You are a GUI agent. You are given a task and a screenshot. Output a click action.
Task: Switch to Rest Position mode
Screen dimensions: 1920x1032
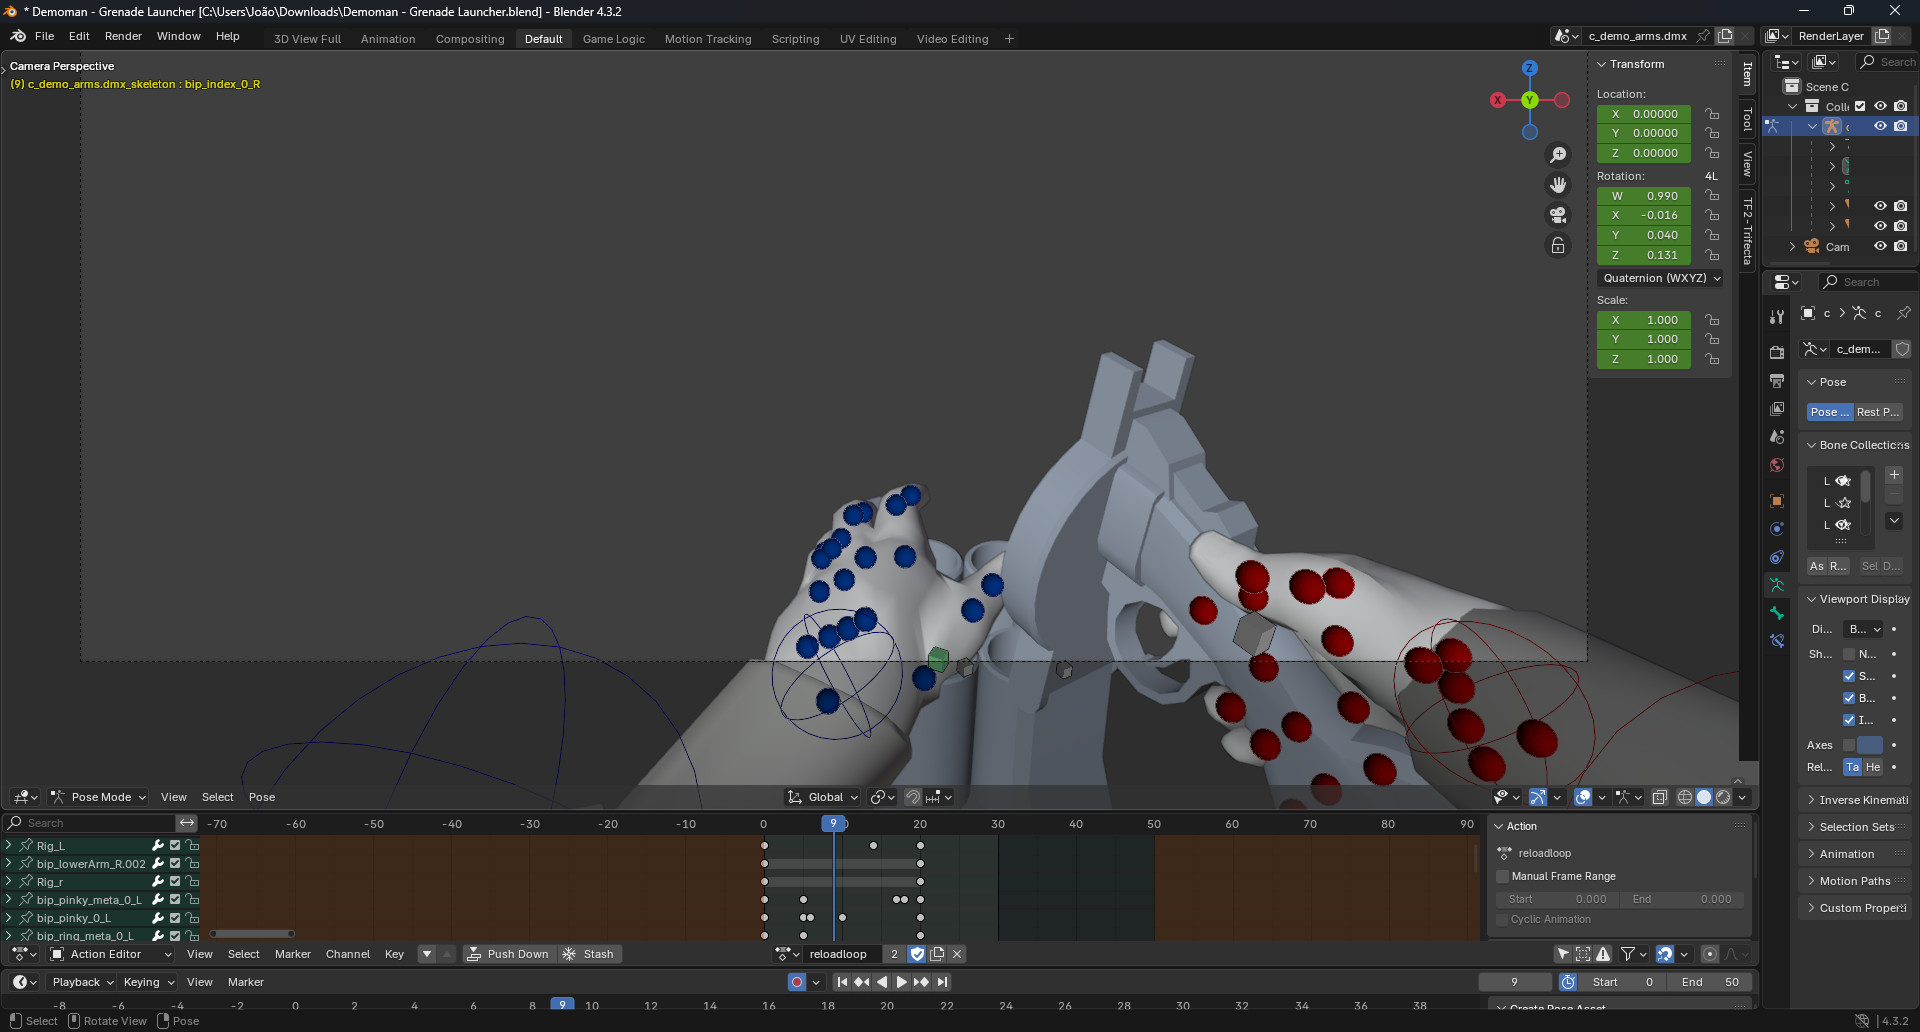point(1878,412)
